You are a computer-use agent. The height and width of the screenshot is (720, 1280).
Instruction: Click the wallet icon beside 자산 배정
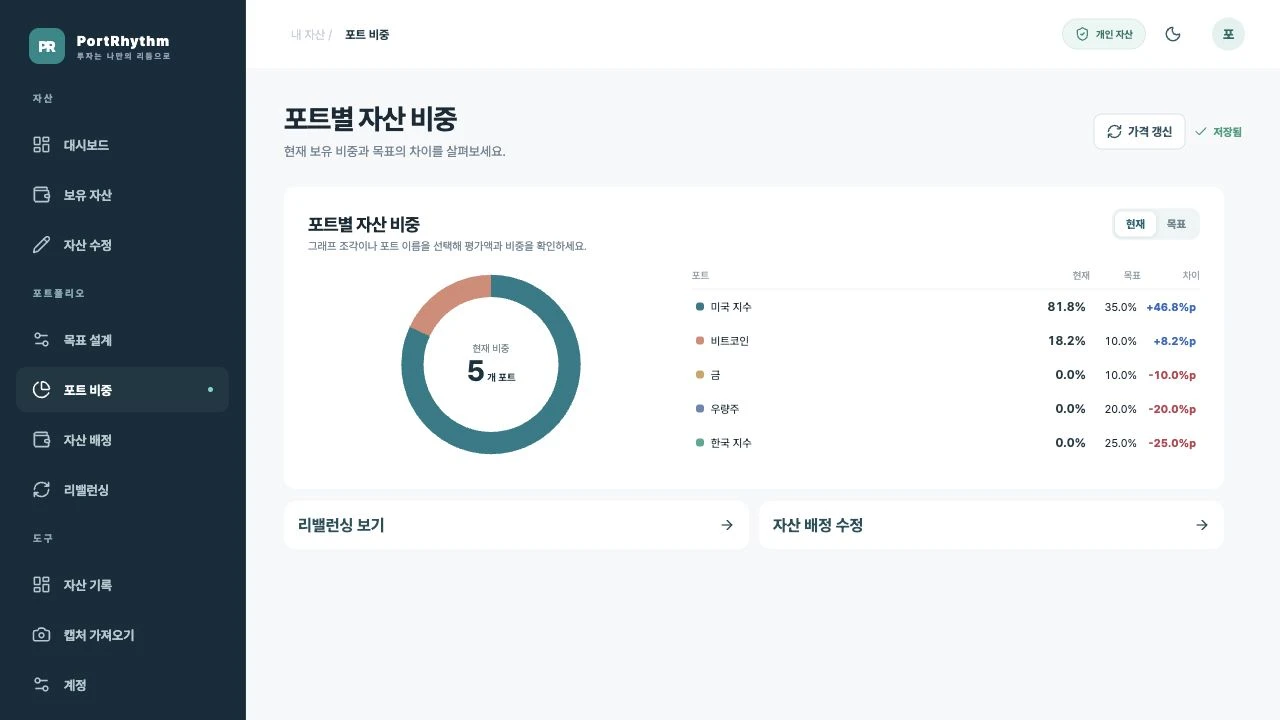point(41,440)
